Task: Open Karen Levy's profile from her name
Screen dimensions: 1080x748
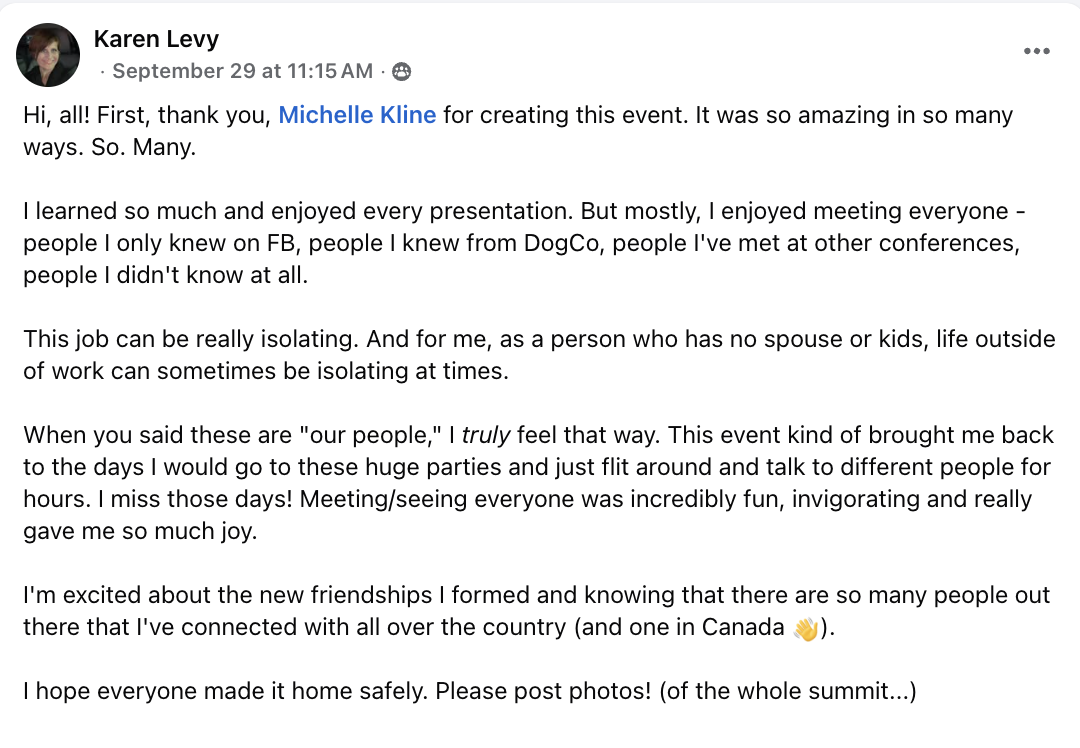Action: tap(156, 39)
